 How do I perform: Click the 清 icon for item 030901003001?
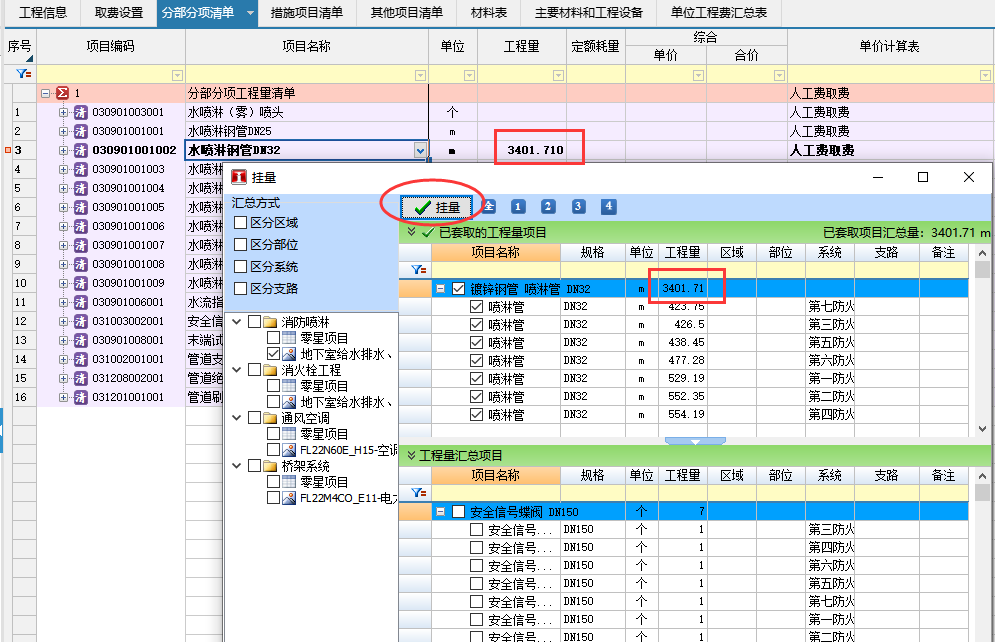pos(81,112)
